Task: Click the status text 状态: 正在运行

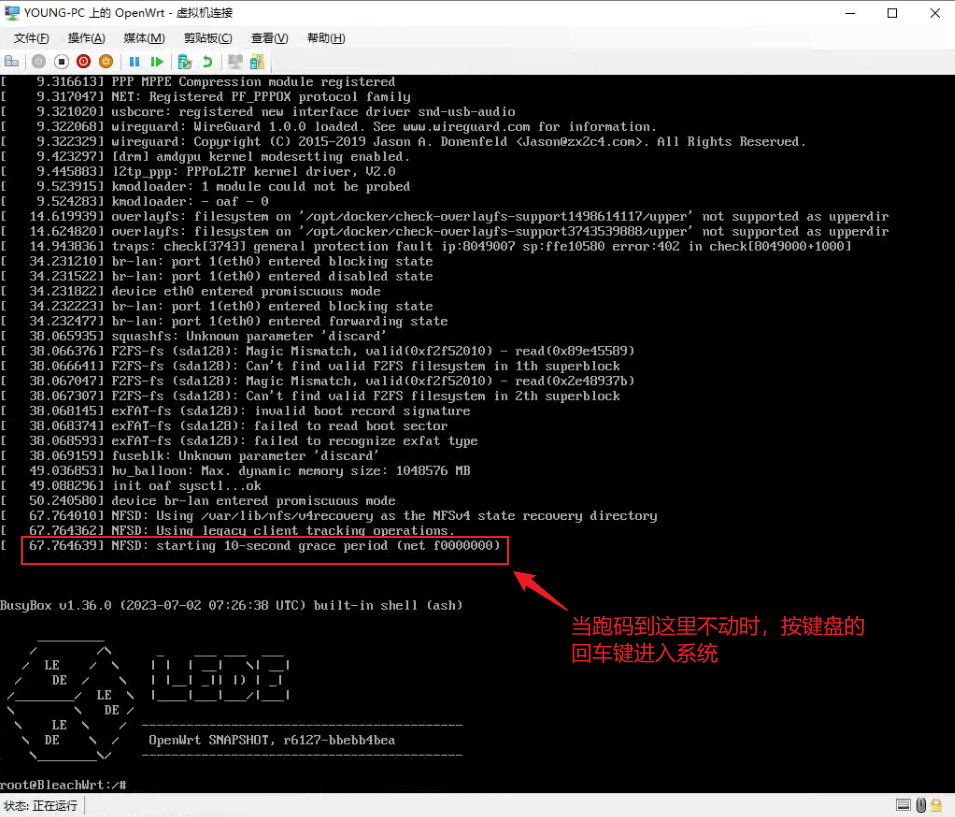Action: 40,805
